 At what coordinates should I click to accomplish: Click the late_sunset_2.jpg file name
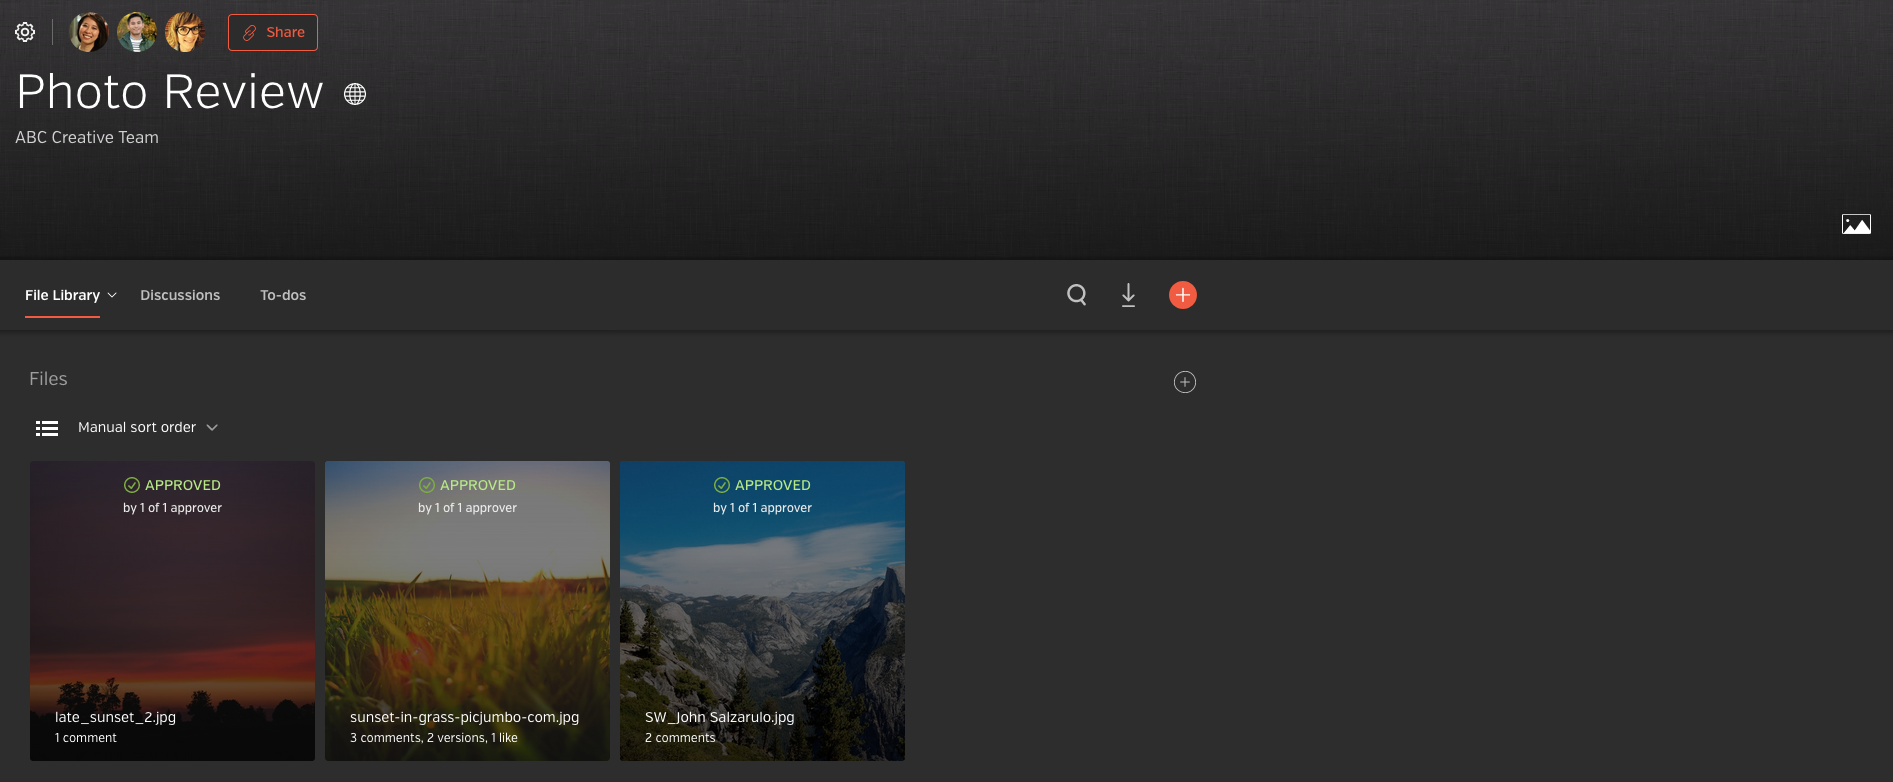115,717
